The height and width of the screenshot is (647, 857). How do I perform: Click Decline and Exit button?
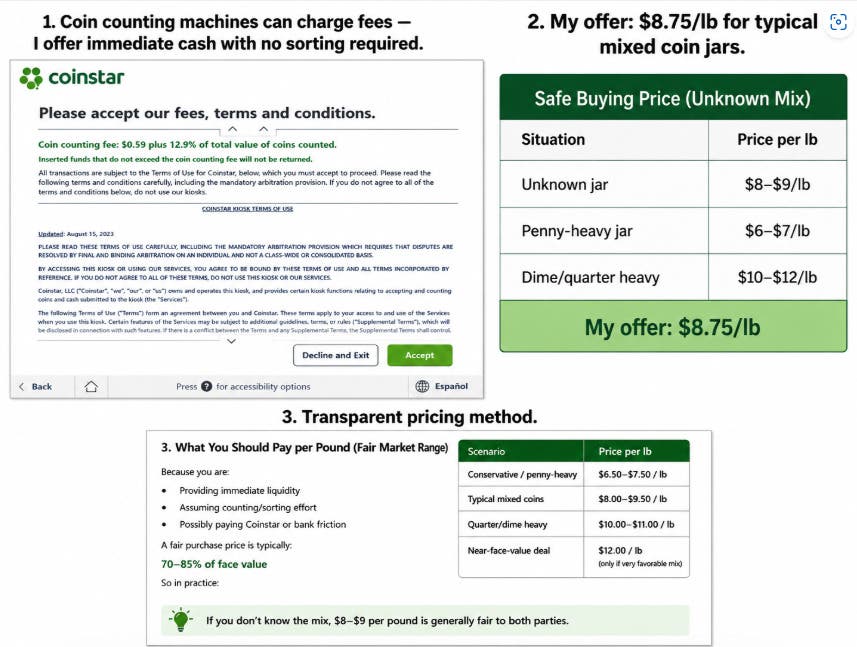point(336,355)
